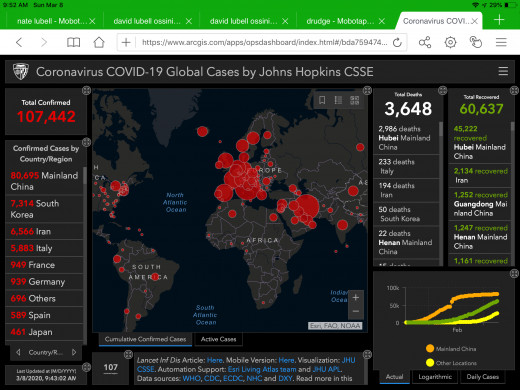The width and height of the screenshot is (520, 390).
Task: Select Cumulative Confirmed Cases map tab
Action: (145, 339)
